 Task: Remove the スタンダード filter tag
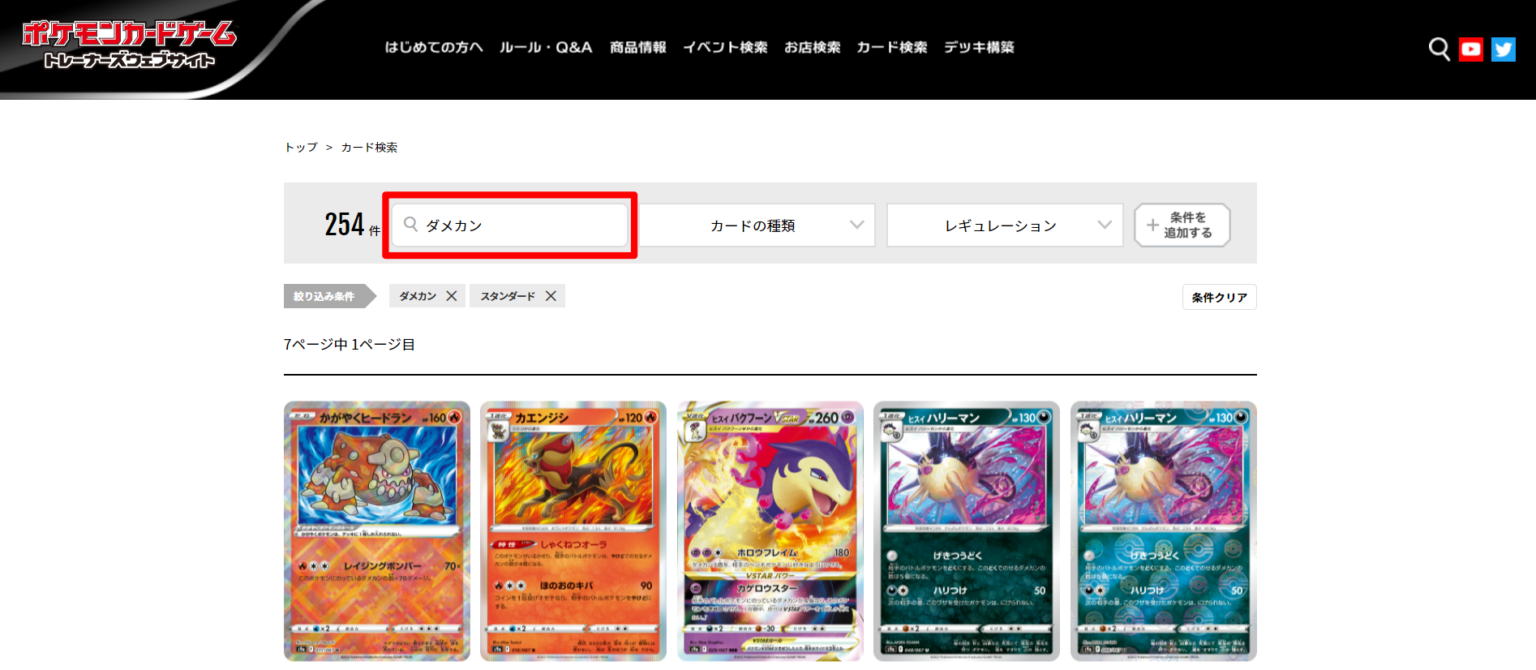pos(550,296)
